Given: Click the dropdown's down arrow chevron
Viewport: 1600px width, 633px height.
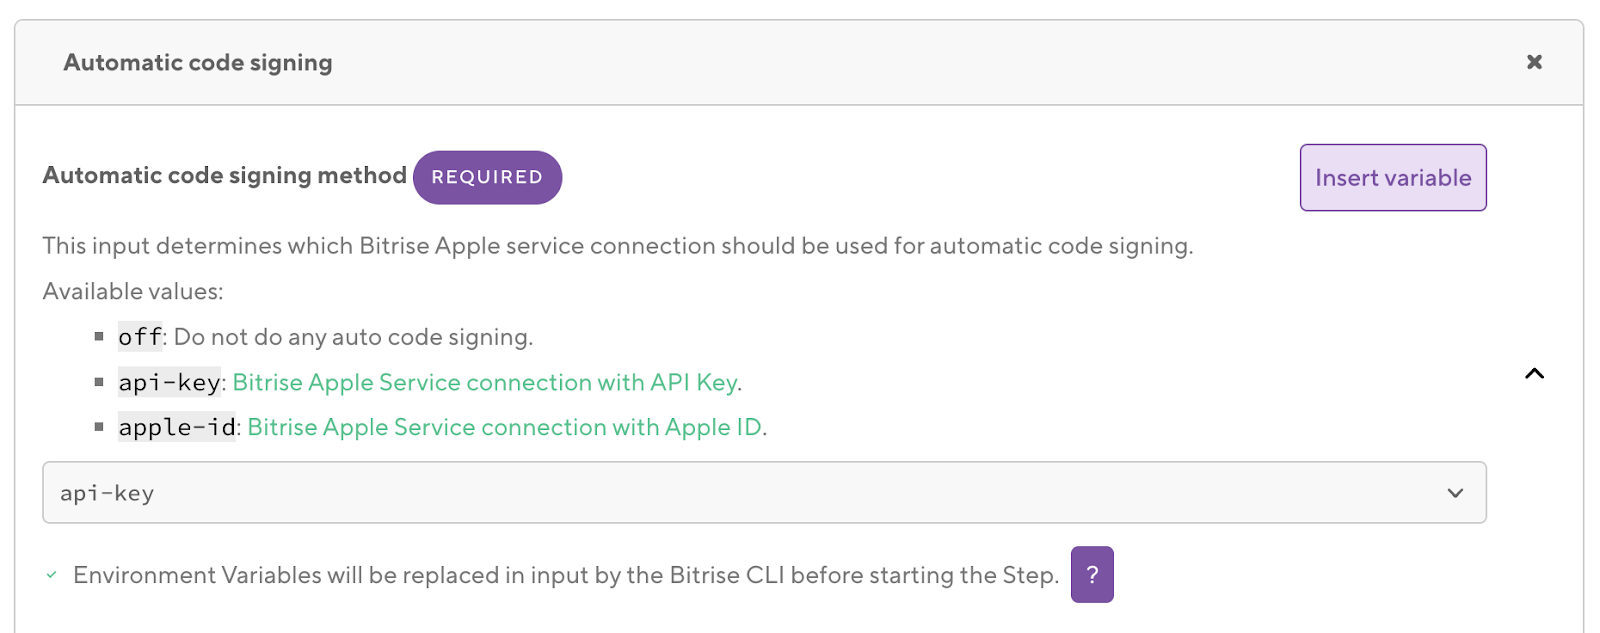Looking at the screenshot, I should pos(1455,493).
